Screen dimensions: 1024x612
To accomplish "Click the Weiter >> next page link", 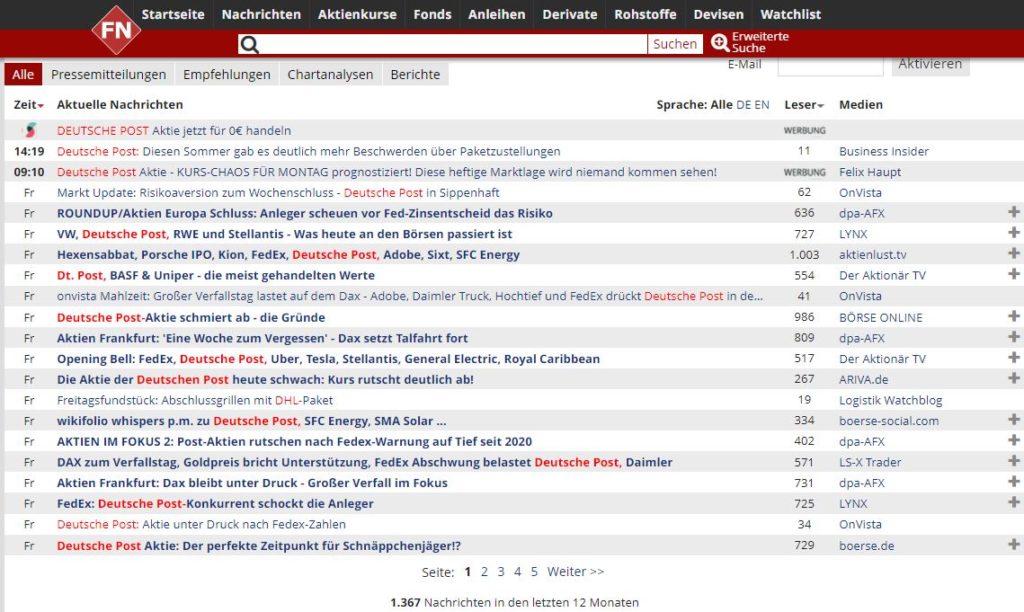I will [575, 572].
